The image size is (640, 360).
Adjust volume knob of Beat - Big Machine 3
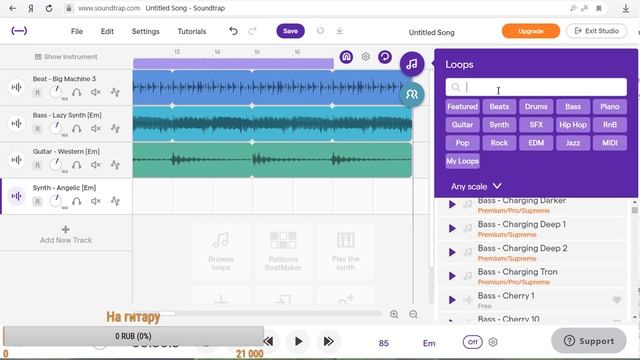pos(56,92)
